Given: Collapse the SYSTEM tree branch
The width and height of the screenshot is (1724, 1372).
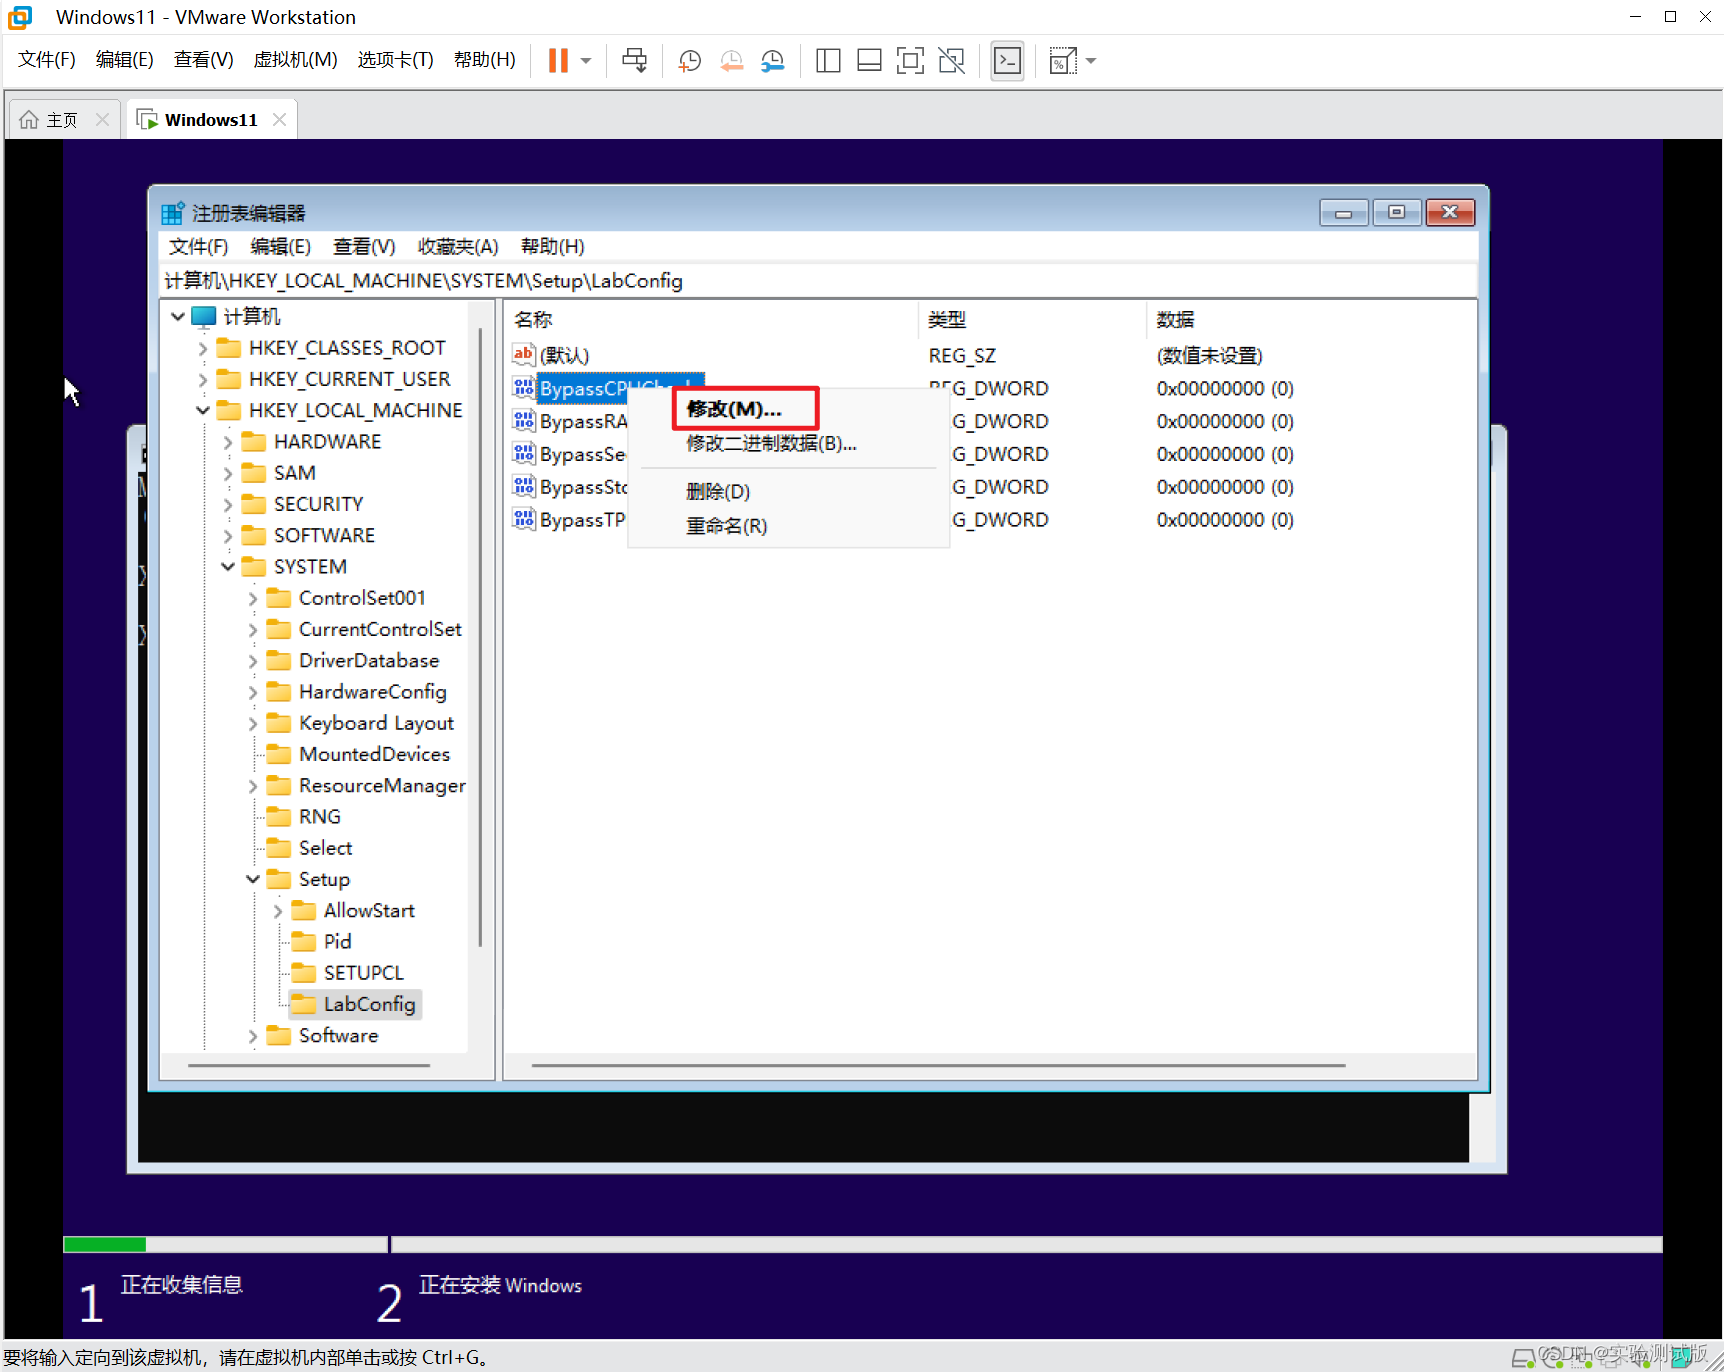Looking at the screenshot, I should tap(228, 566).
